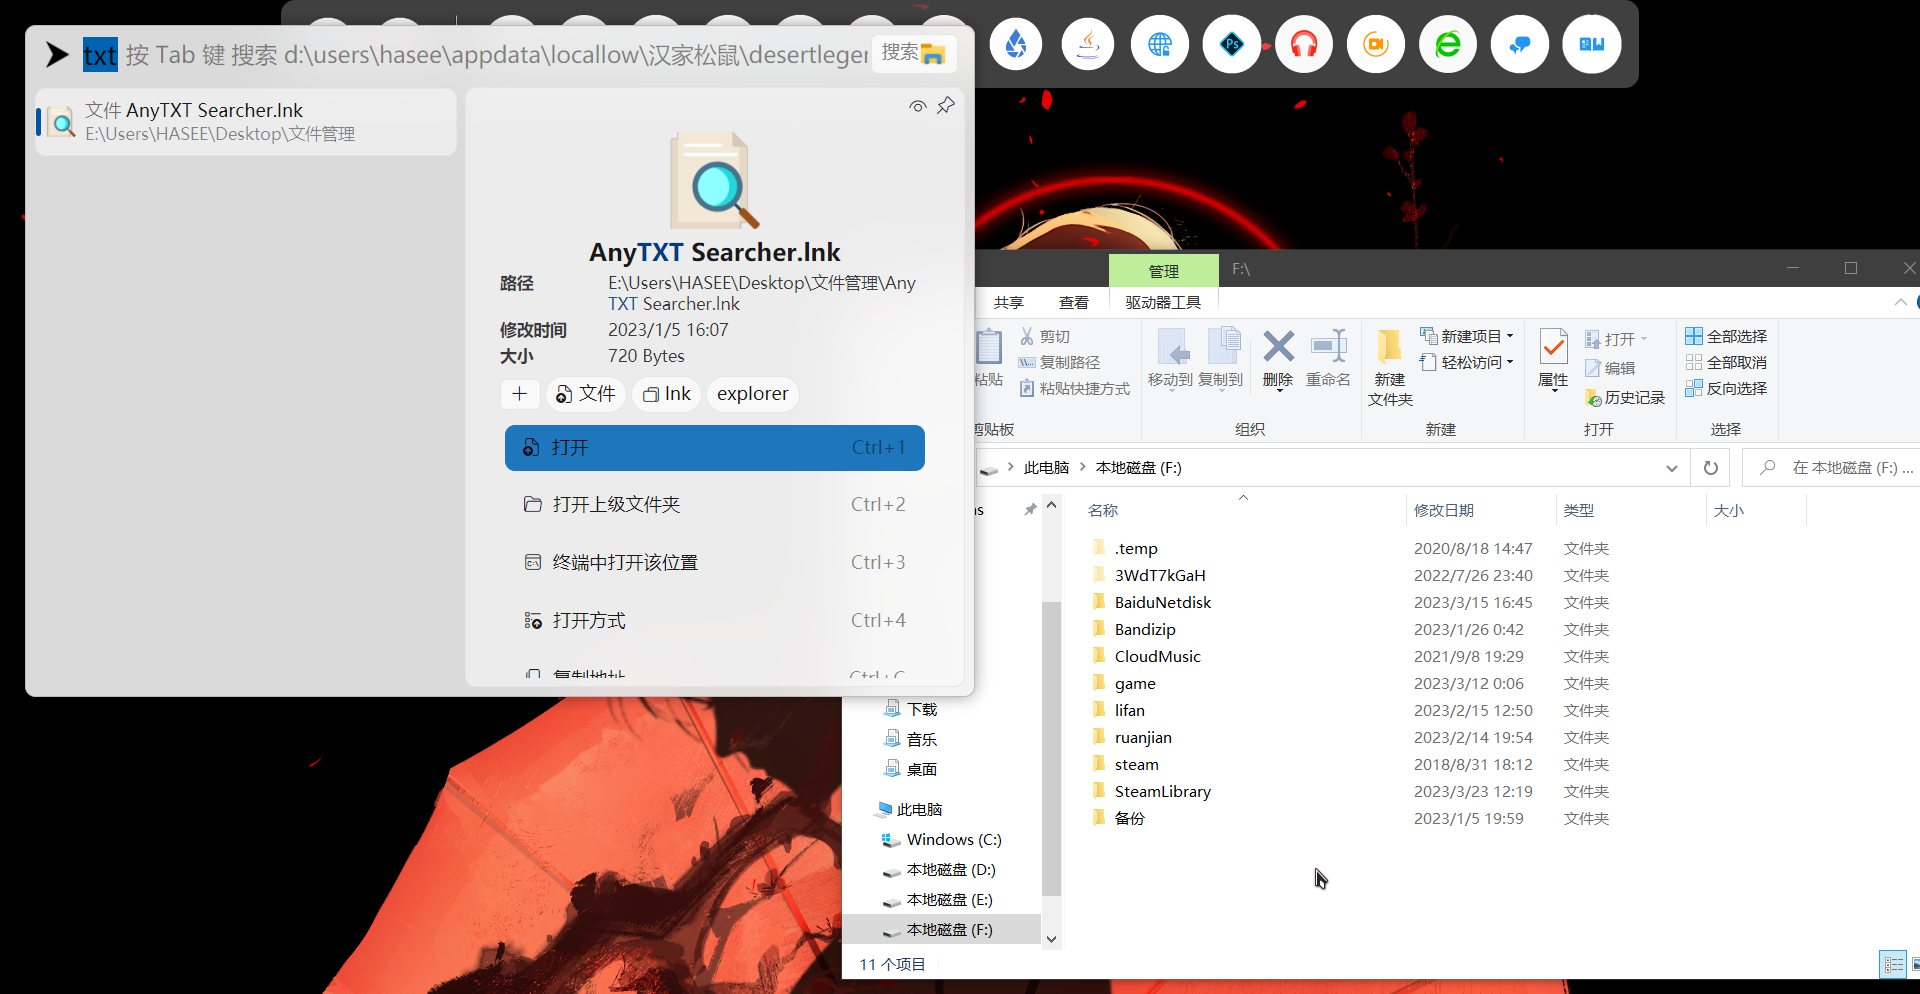The width and height of the screenshot is (1920, 994).
Task: Switch view mode with status bar list icon
Action: (x=1893, y=963)
